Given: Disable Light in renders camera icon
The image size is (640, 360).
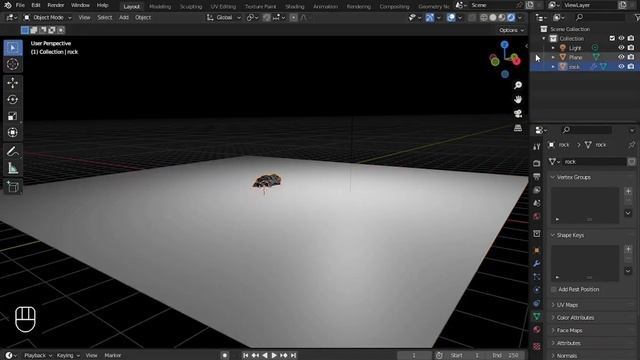Looking at the screenshot, I should click(631, 48).
